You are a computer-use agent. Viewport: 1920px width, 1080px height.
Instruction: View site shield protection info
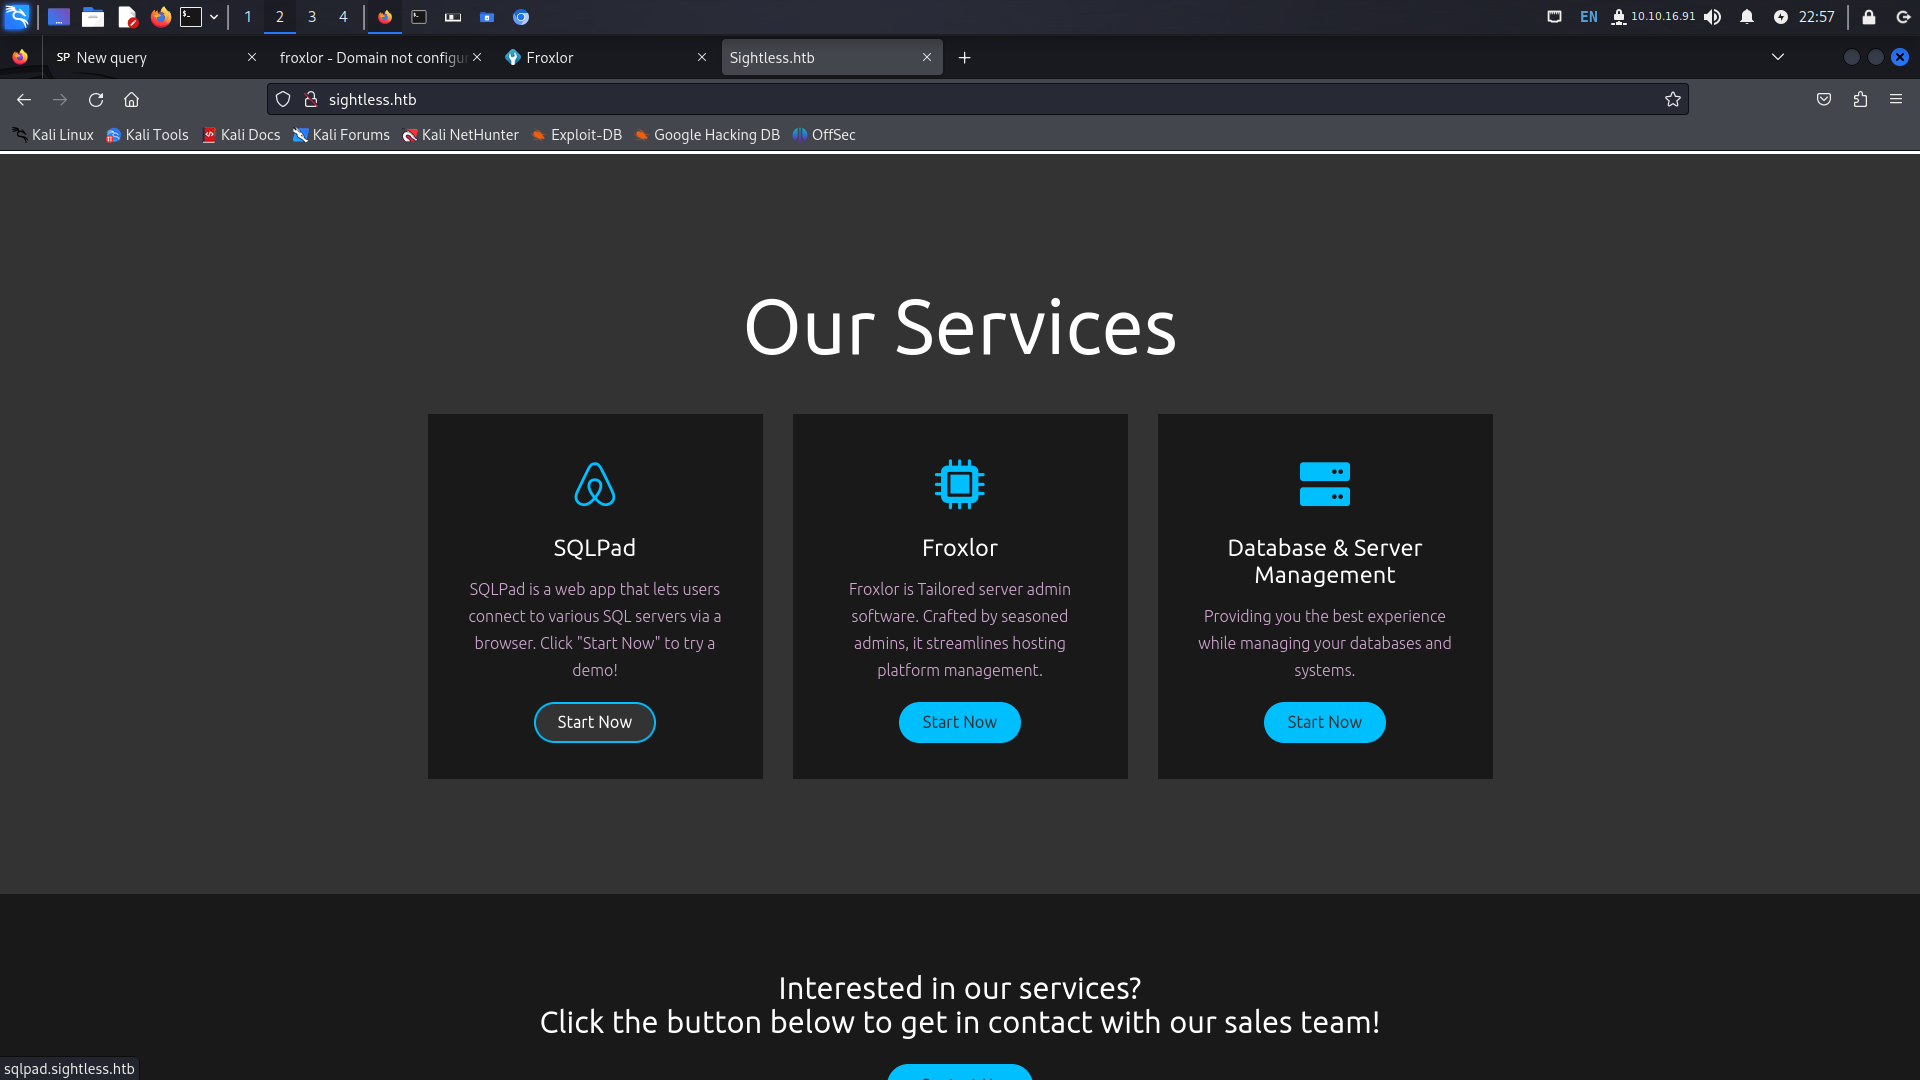coord(283,99)
